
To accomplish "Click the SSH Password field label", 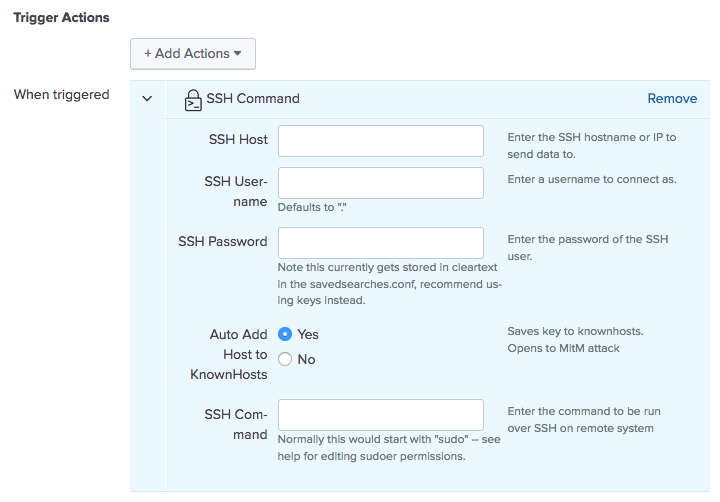I will pyautogui.click(x=223, y=241).
